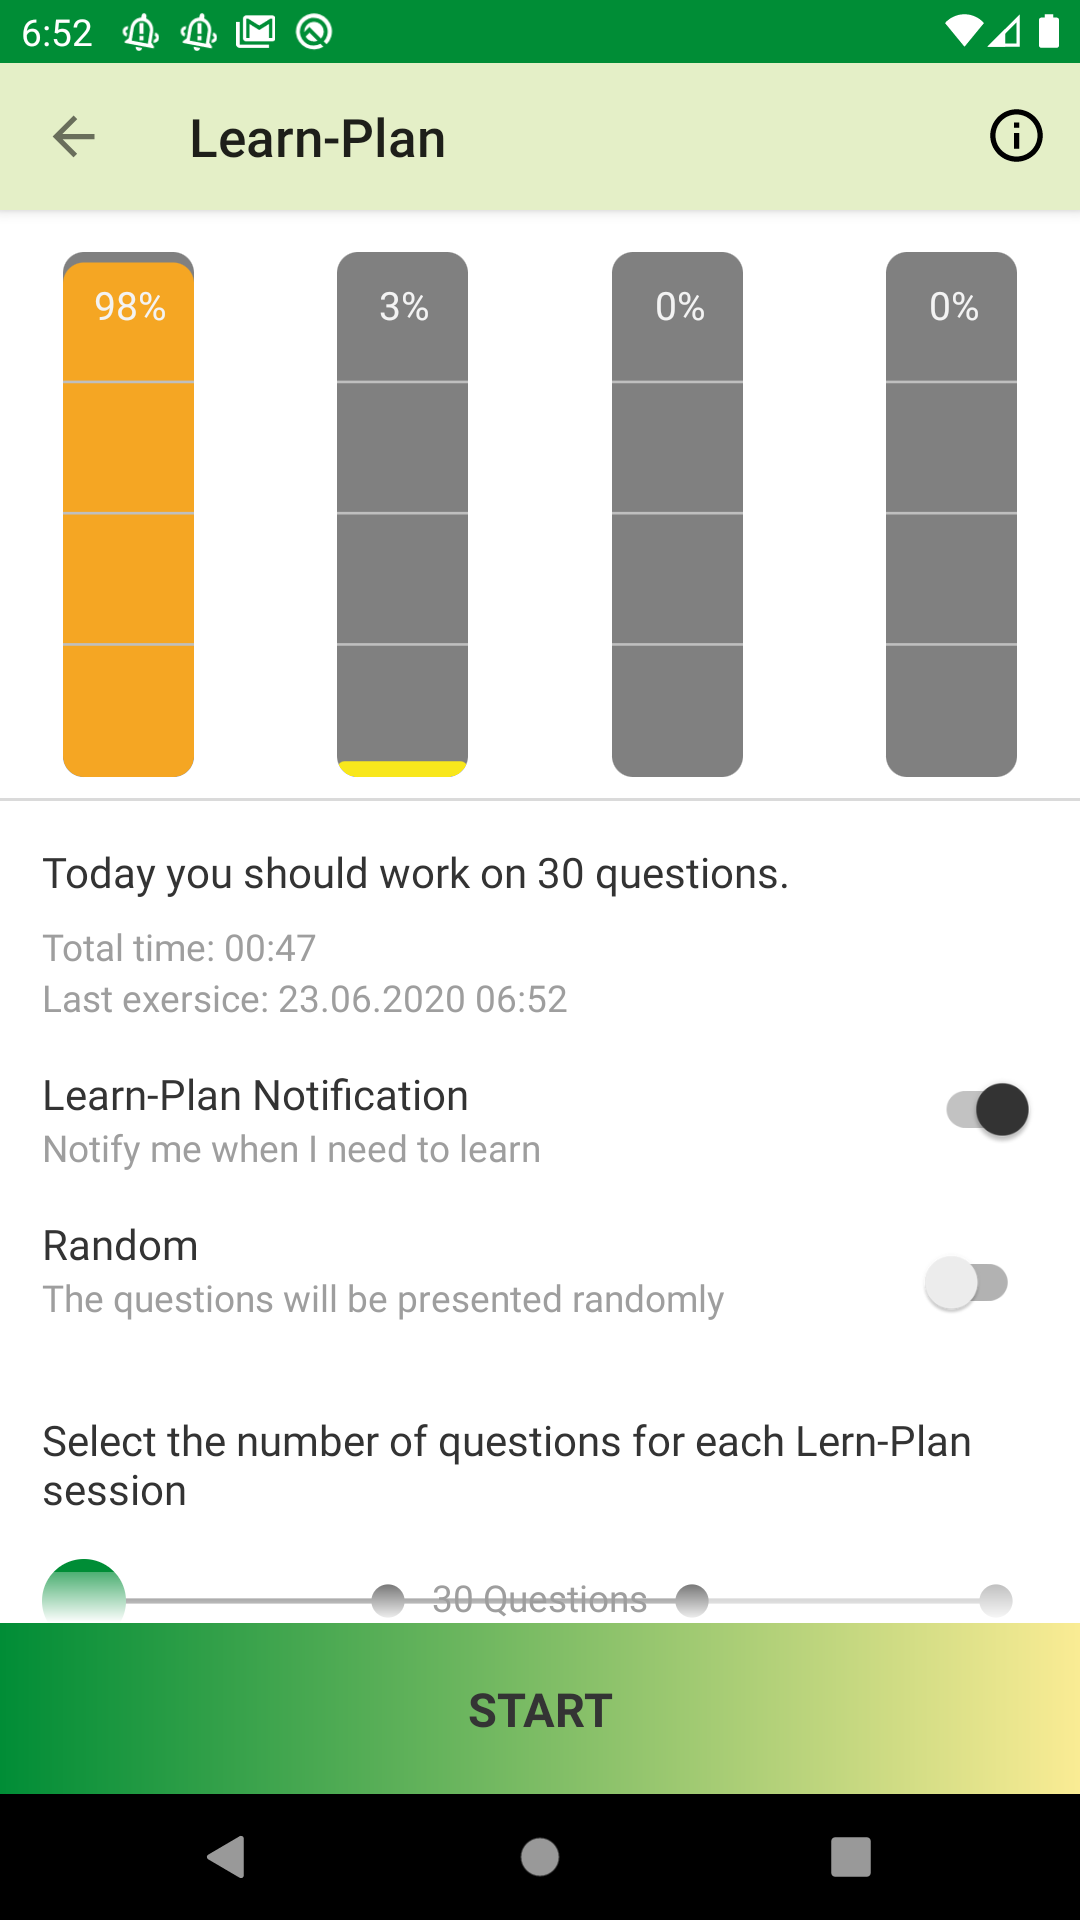This screenshot has width=1080, height=1920.
Task: Open the info circle icon
Action: click(x=1015, y=136)
